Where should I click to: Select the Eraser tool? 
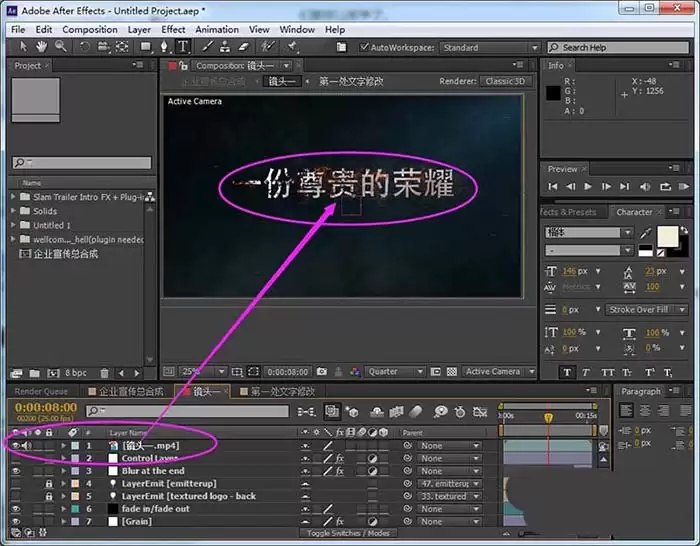click(x=243, y=46)
